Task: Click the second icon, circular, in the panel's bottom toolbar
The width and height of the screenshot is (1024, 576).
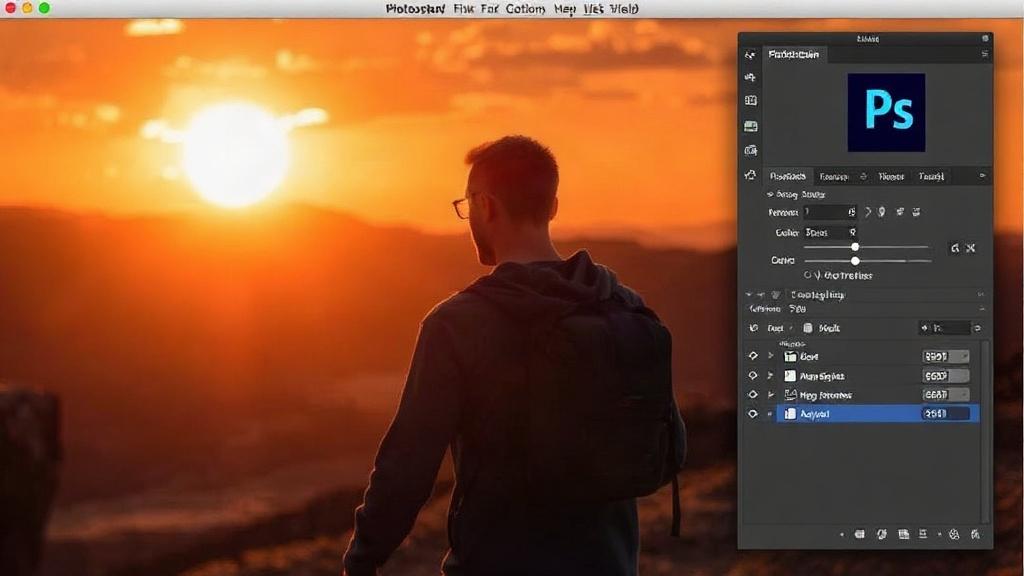Action: click(x=882, y=534)
